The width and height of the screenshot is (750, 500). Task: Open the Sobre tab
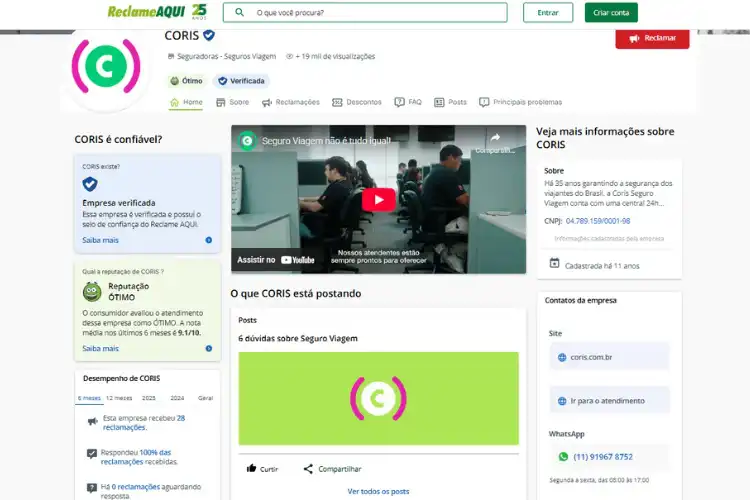pos(232,102)
